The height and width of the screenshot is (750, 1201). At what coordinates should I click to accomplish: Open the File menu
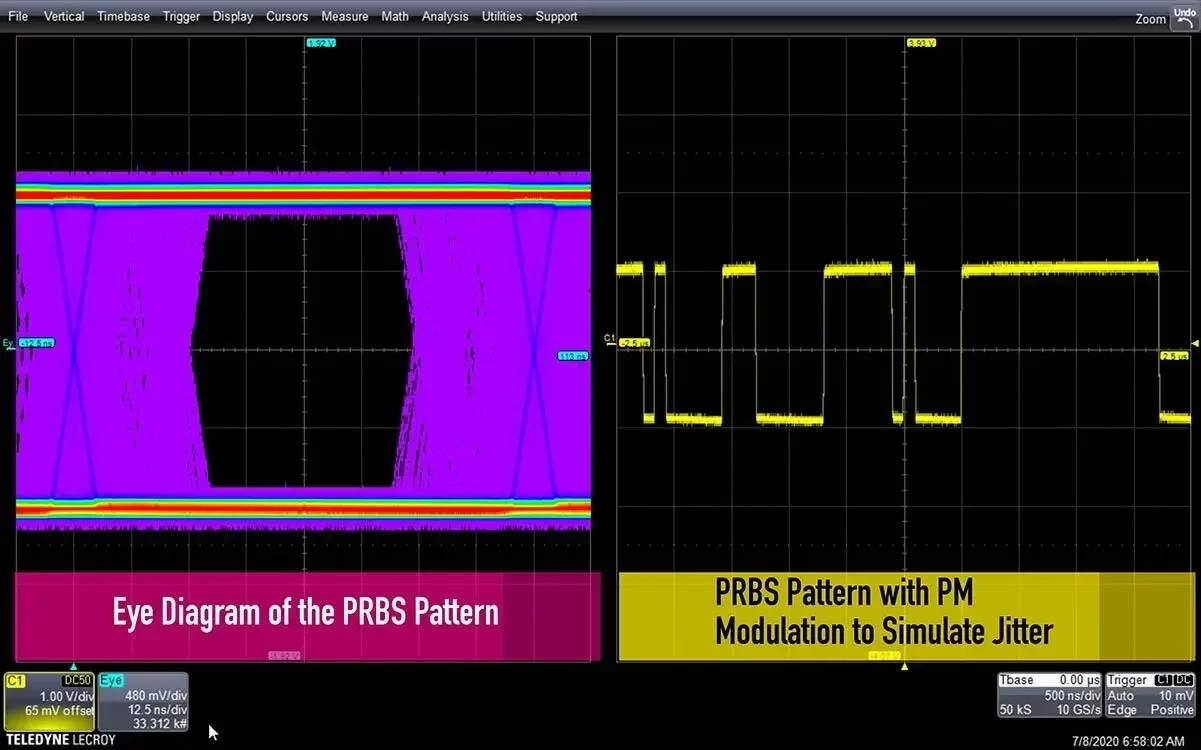click(18, 16)
